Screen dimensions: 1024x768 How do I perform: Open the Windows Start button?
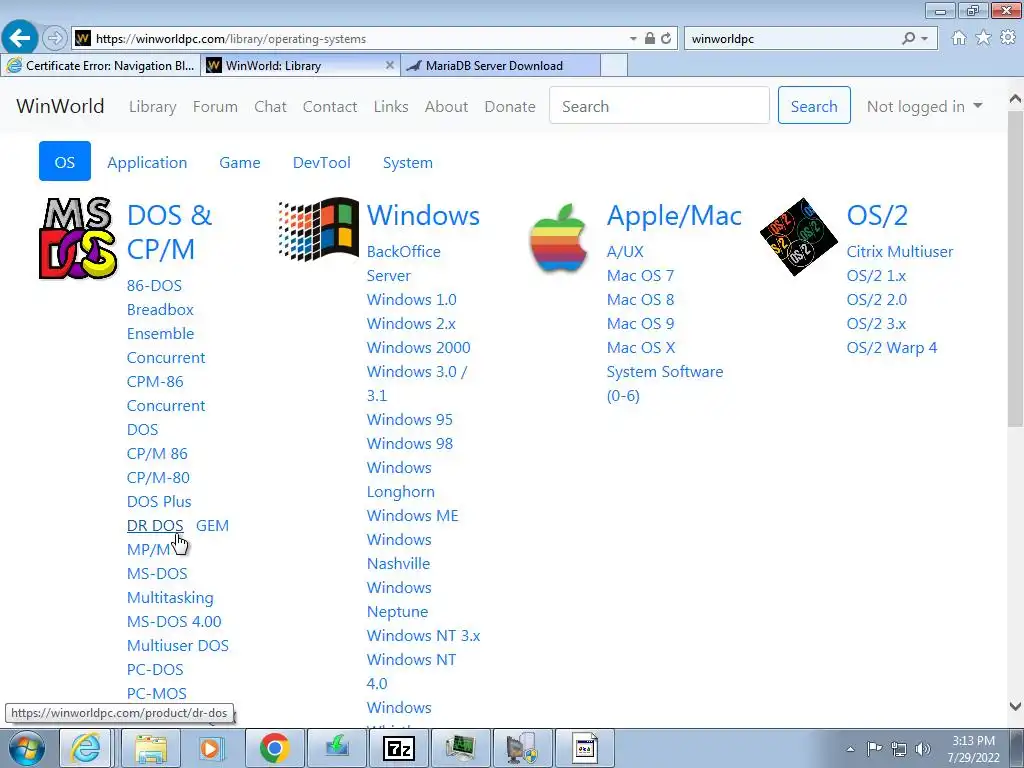26,748
